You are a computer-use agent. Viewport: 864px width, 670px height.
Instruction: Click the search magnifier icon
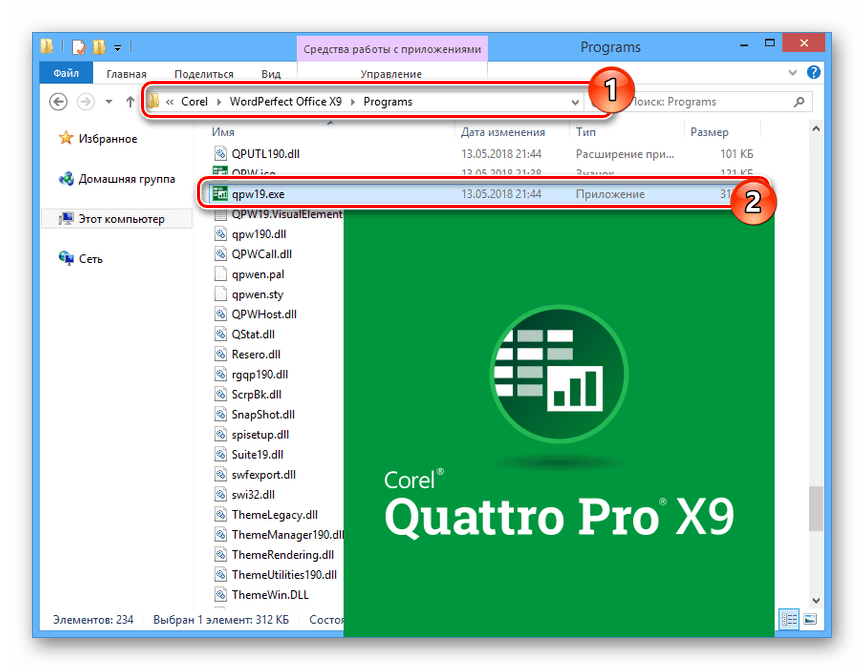click(x=798, y=102)
